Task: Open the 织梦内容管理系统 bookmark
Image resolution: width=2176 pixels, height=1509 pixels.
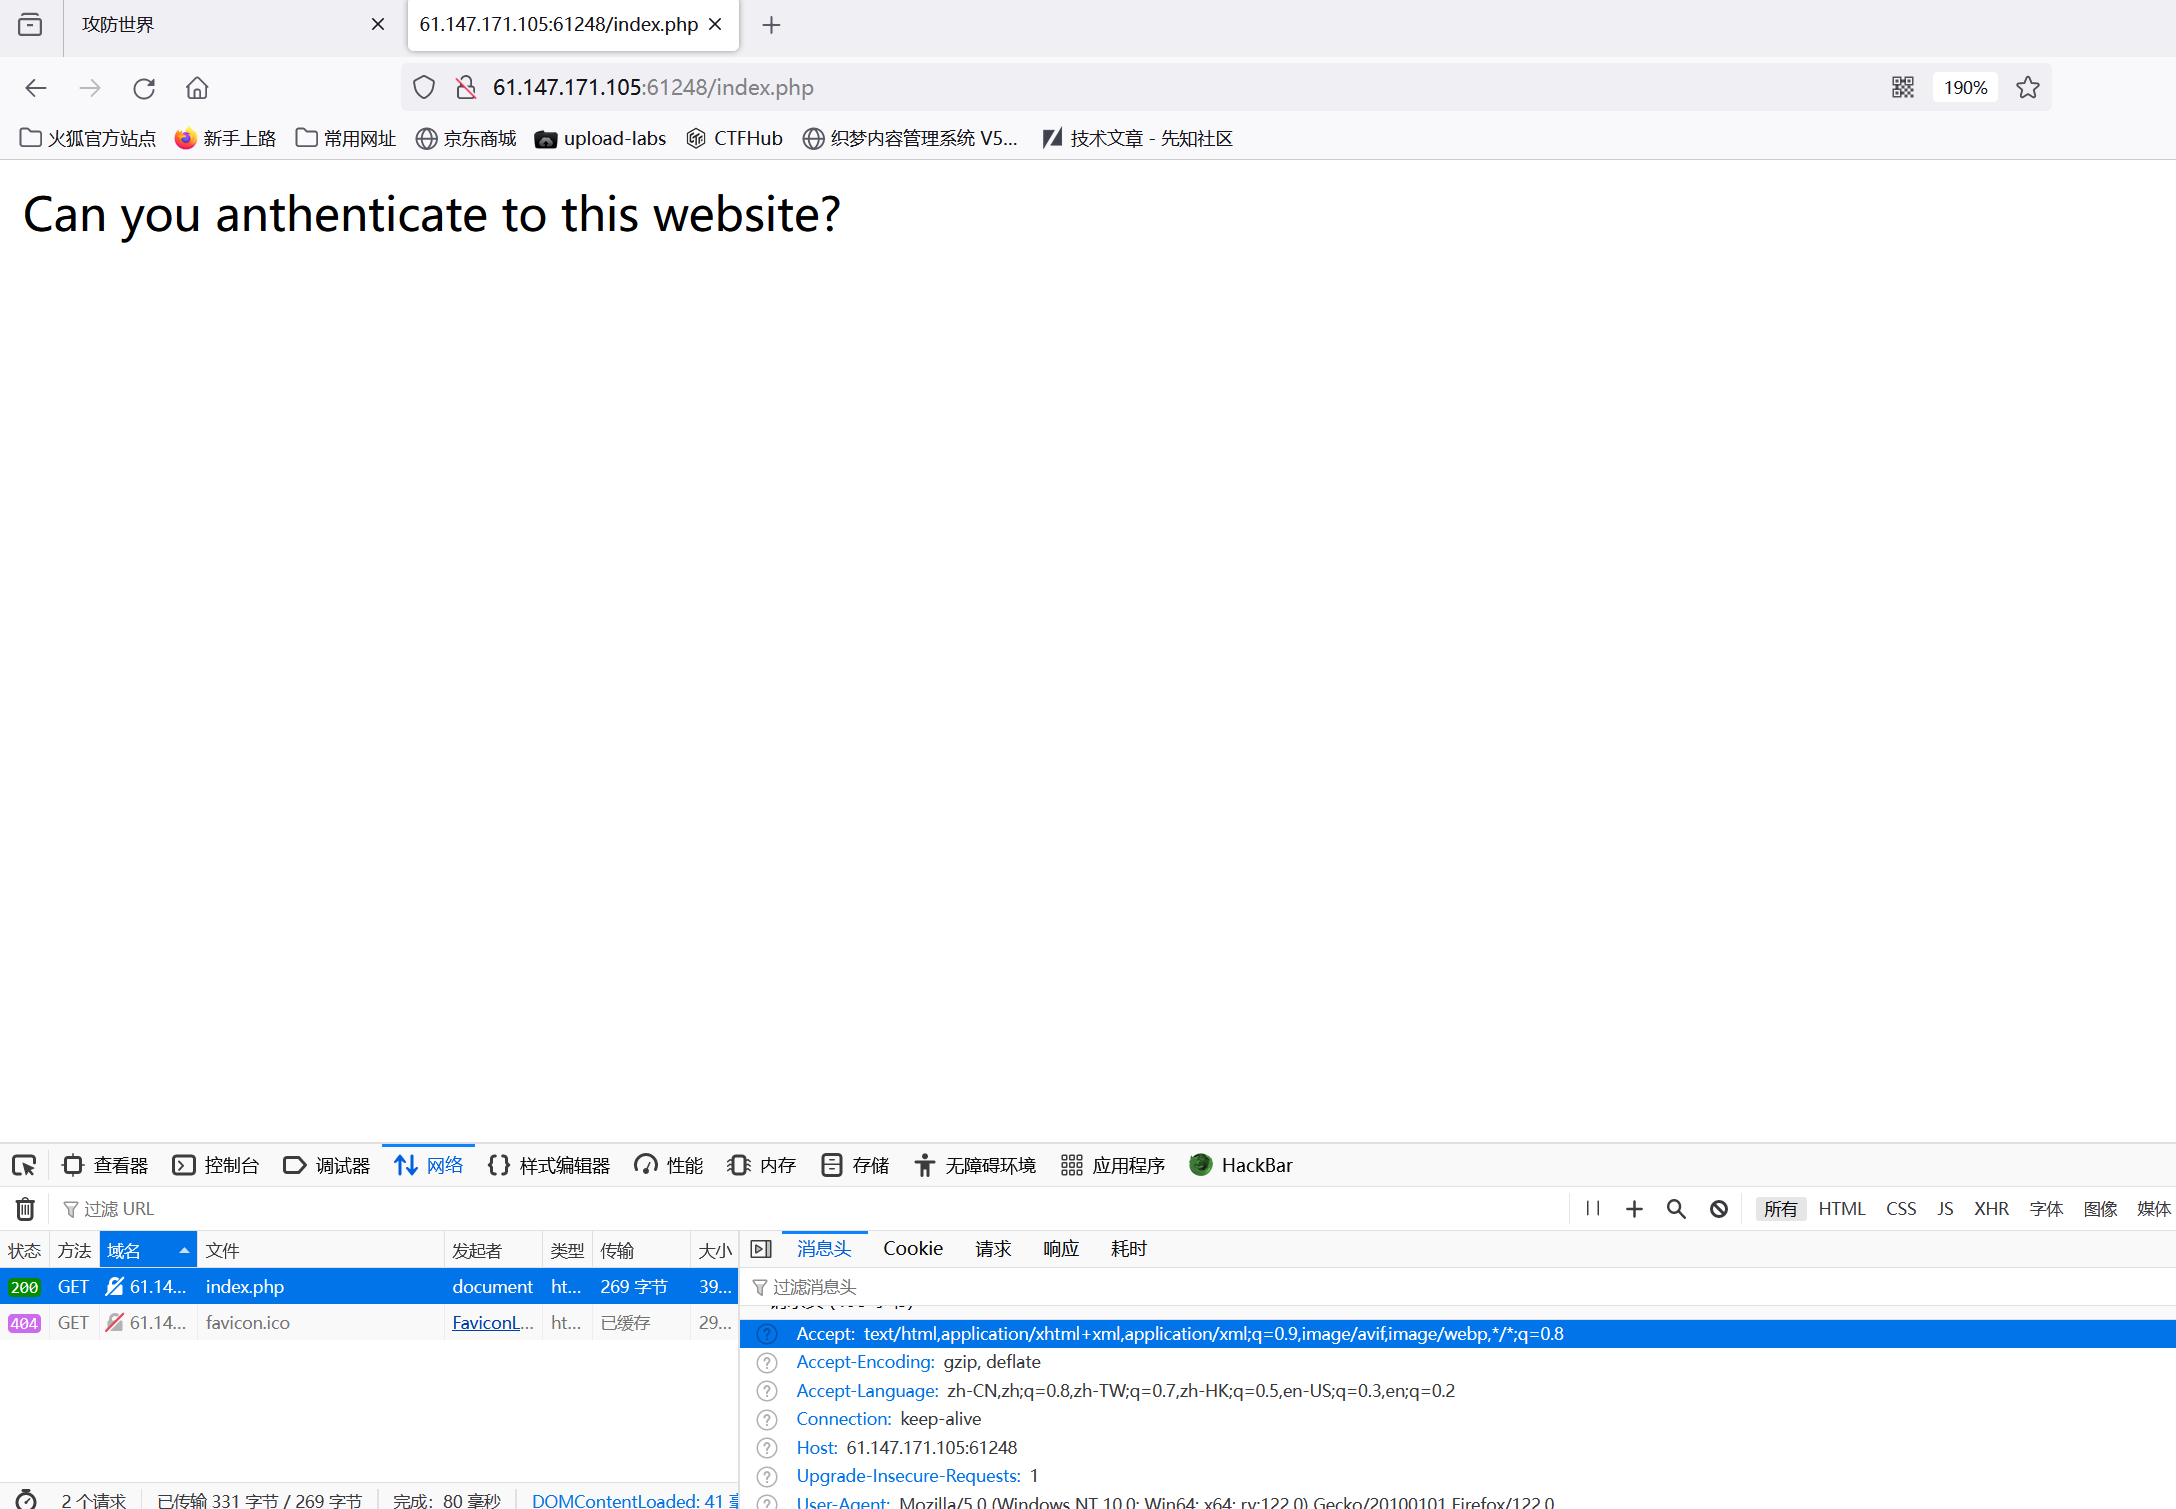Action: click(x=910, y=138)
